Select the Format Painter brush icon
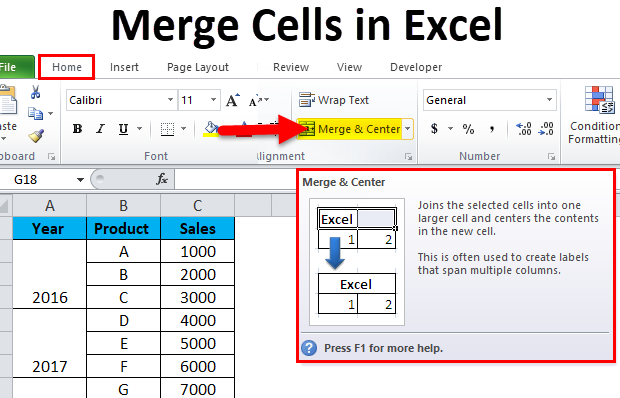Screen dimensions: 620x398 [x=36, y=136]
